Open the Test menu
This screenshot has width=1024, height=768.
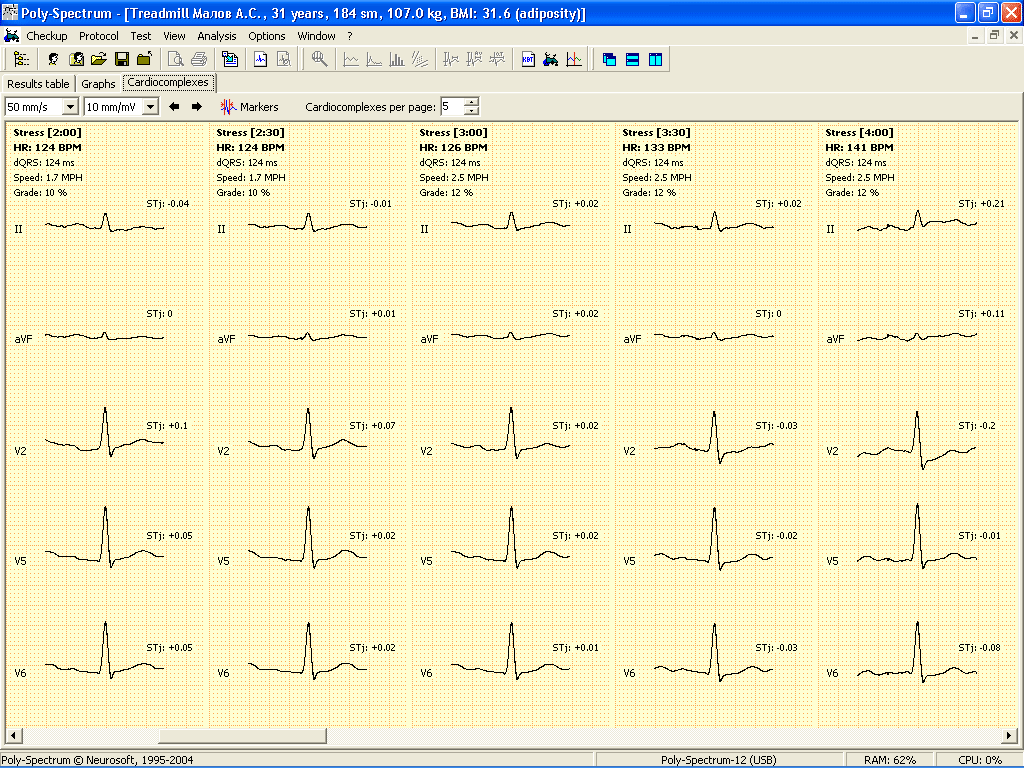click(x=140, y=36)
